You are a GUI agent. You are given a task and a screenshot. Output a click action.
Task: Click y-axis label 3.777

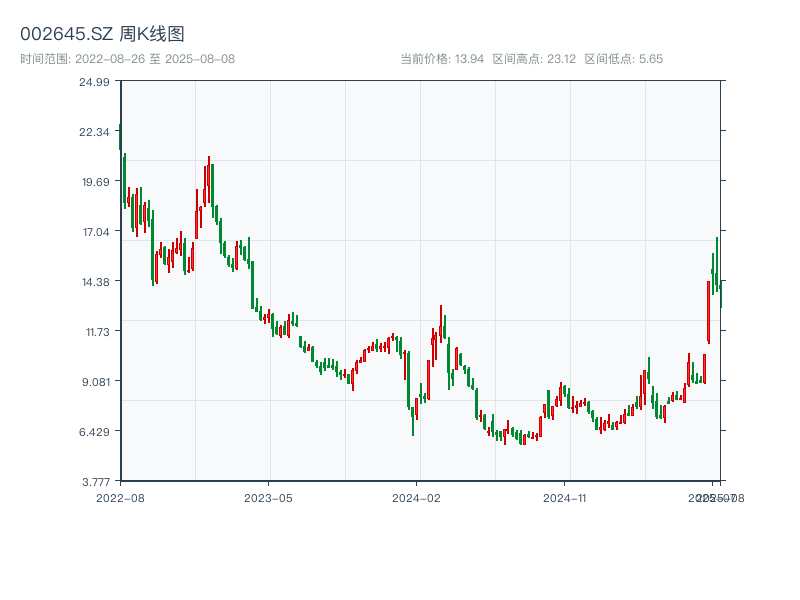click(95, 482)
